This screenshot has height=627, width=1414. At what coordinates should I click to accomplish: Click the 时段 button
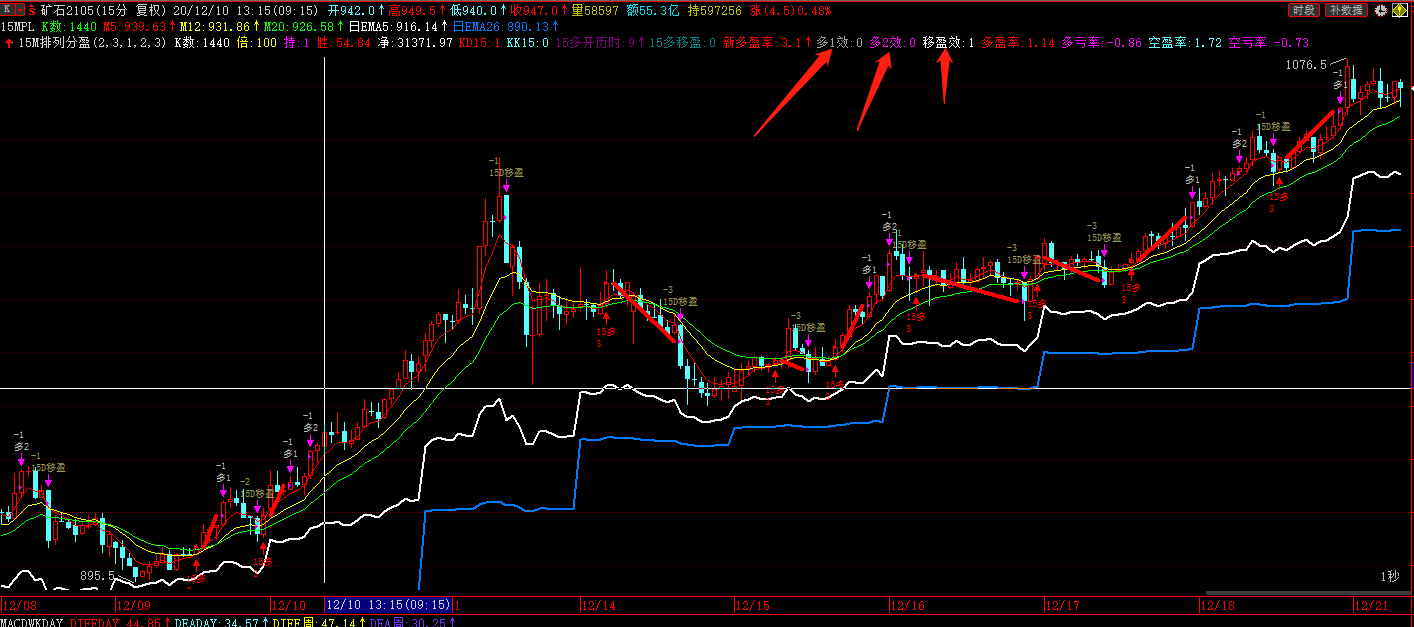point(1303,10)
